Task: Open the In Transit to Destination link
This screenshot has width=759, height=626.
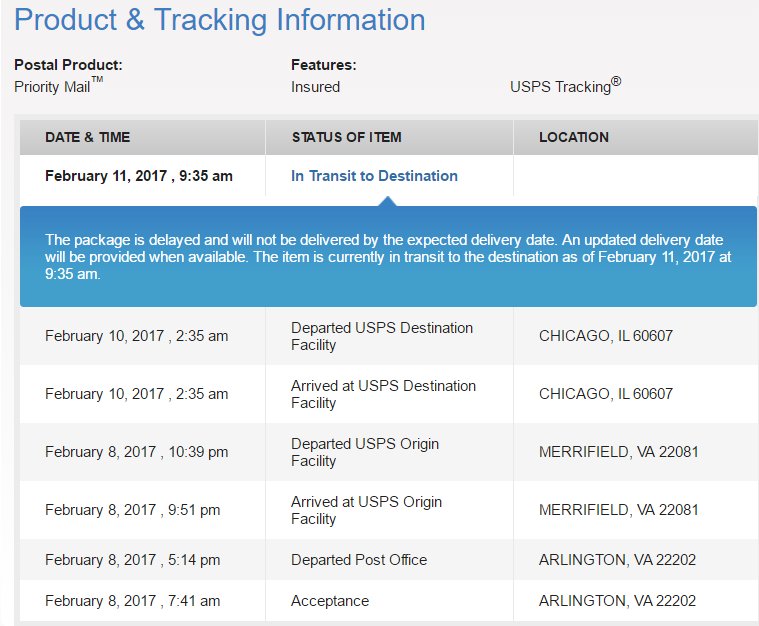Action: (x=374, y=176)
